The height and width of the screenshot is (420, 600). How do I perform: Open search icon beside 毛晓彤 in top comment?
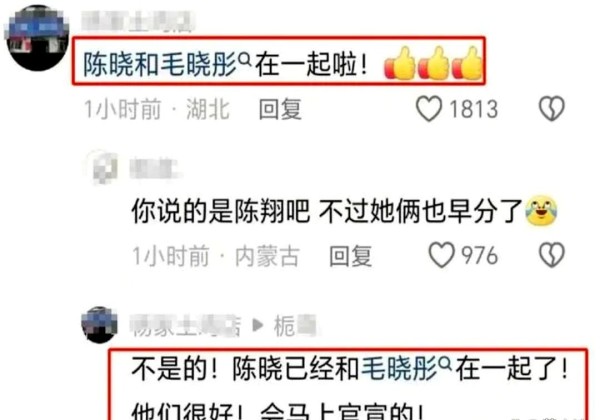245,59
